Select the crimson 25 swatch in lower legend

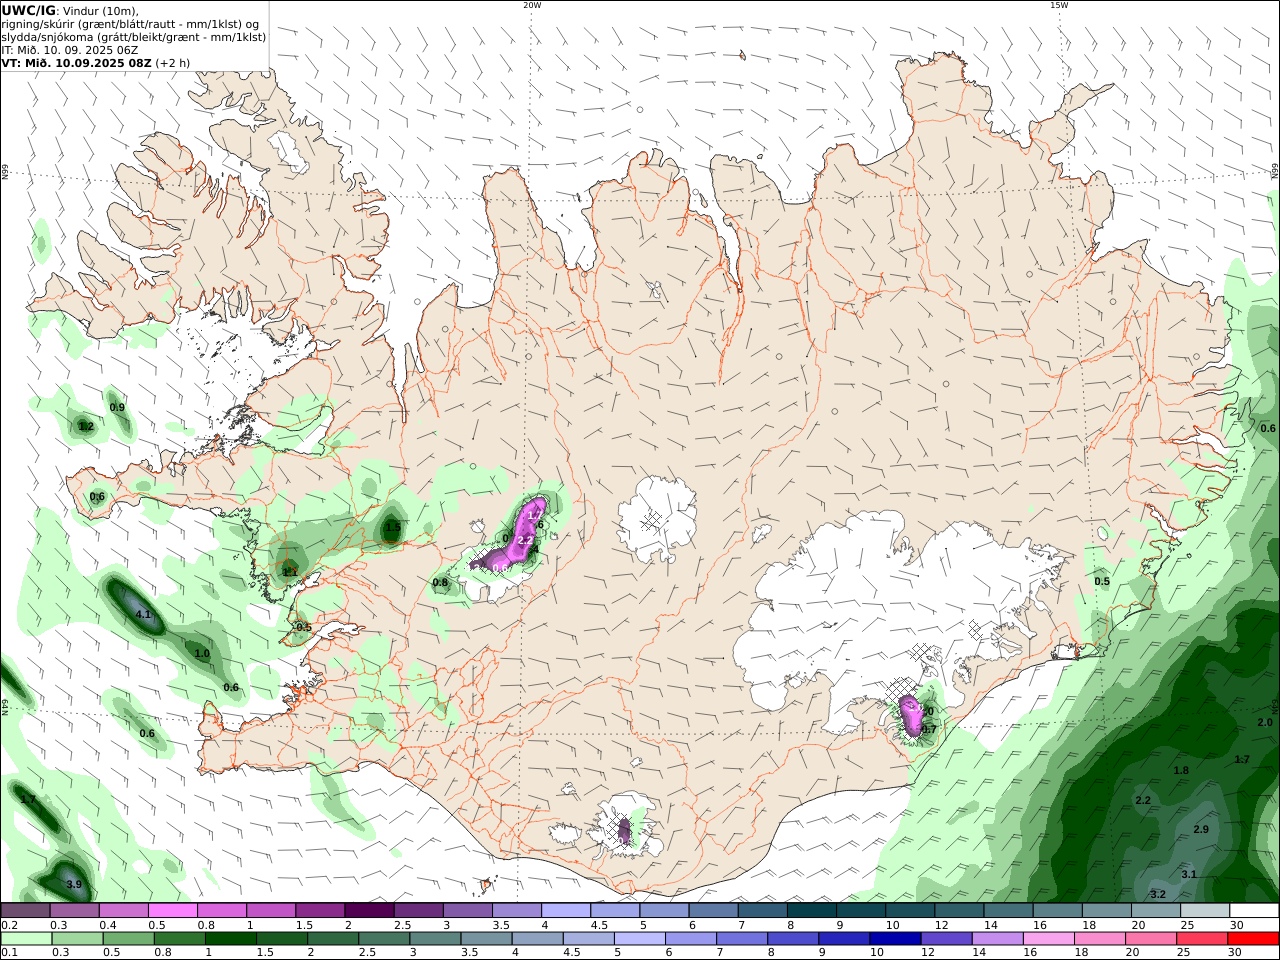click(1201, 938)
